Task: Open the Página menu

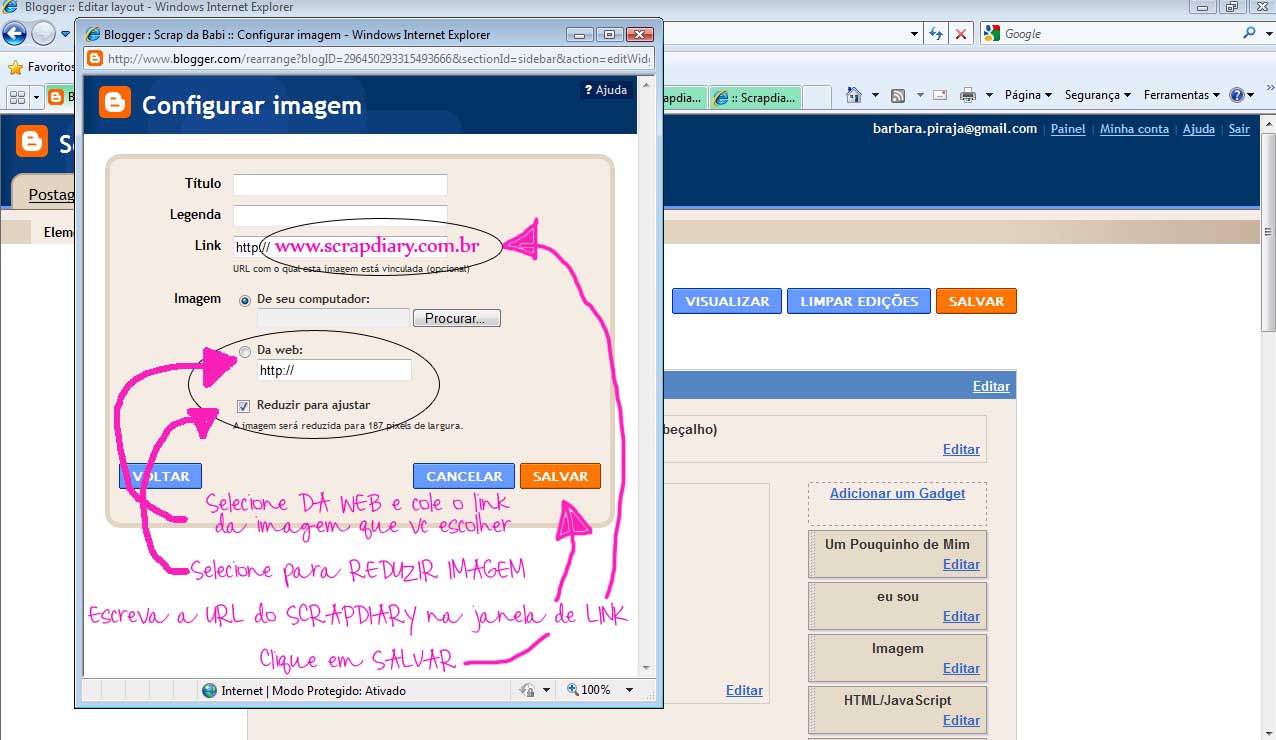Action: [x=1029, y=95]
